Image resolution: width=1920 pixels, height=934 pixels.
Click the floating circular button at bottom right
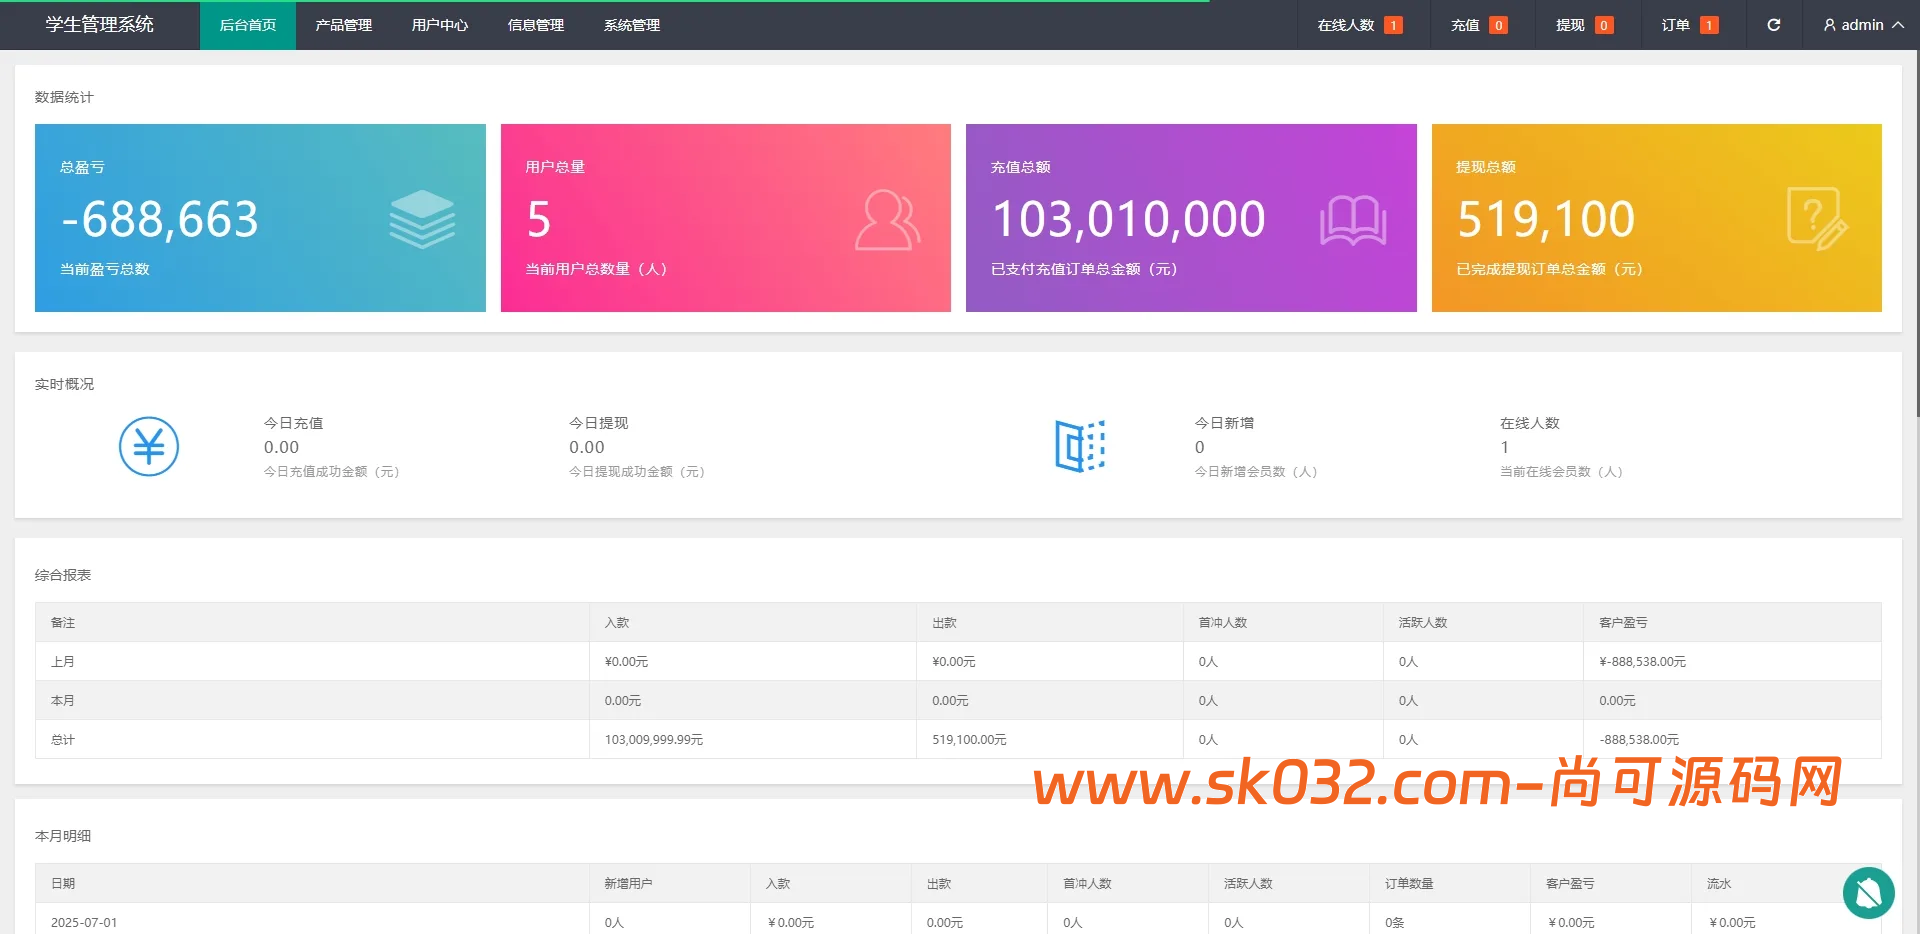coord(1869,892)
